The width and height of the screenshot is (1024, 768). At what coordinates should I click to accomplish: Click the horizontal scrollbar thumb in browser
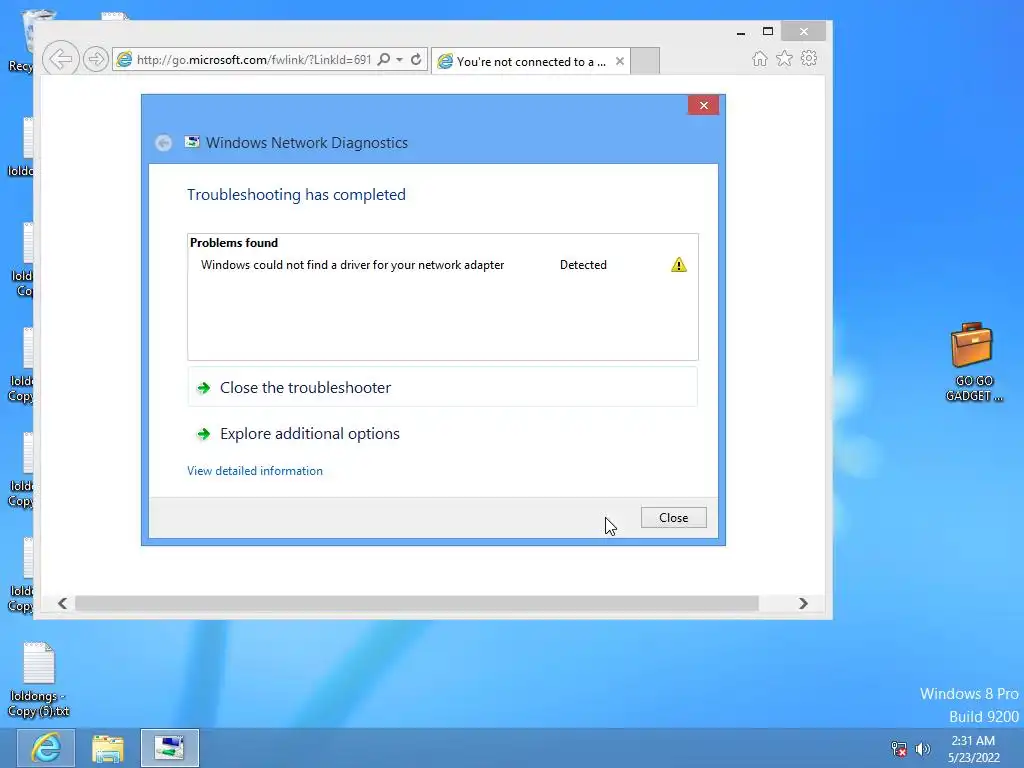click(x=417, y=603)
